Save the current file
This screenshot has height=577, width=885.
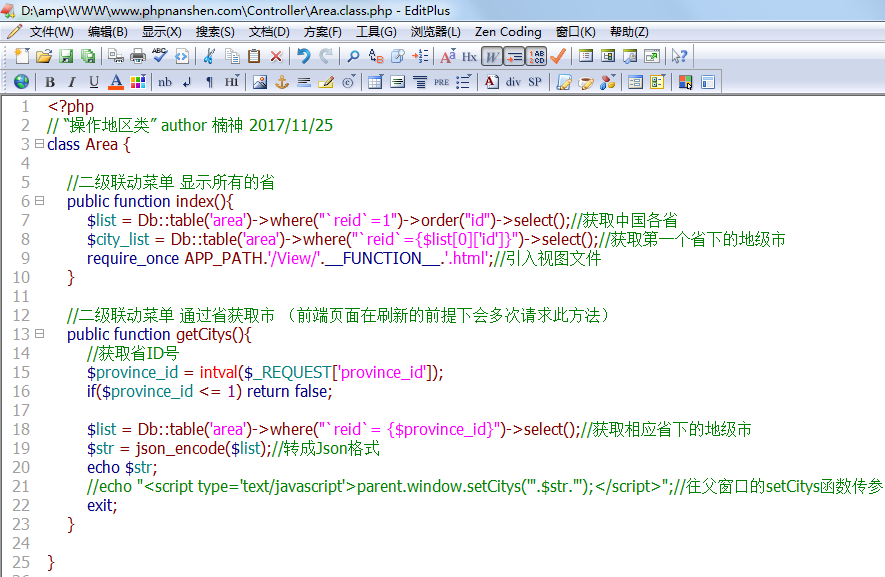[66, 56]
